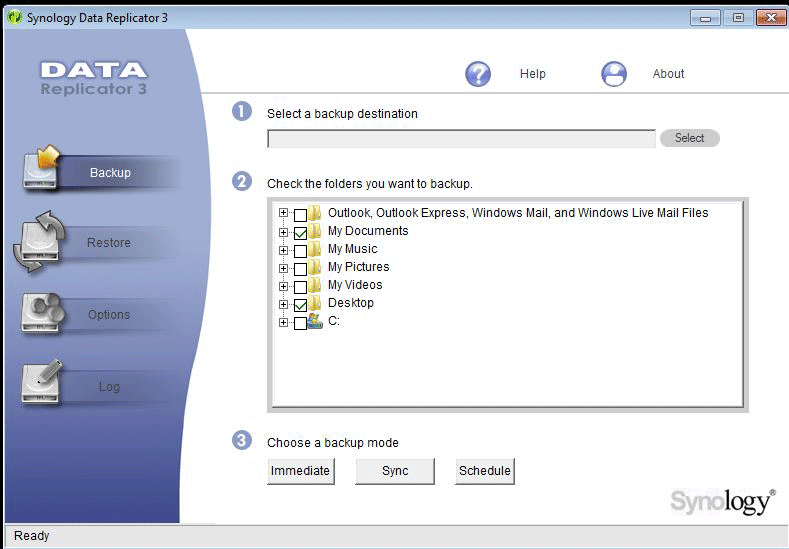Expand the My Pictures tree node
Image resolution: width=789 pixels, height=549 pixels.
(284, 268)
